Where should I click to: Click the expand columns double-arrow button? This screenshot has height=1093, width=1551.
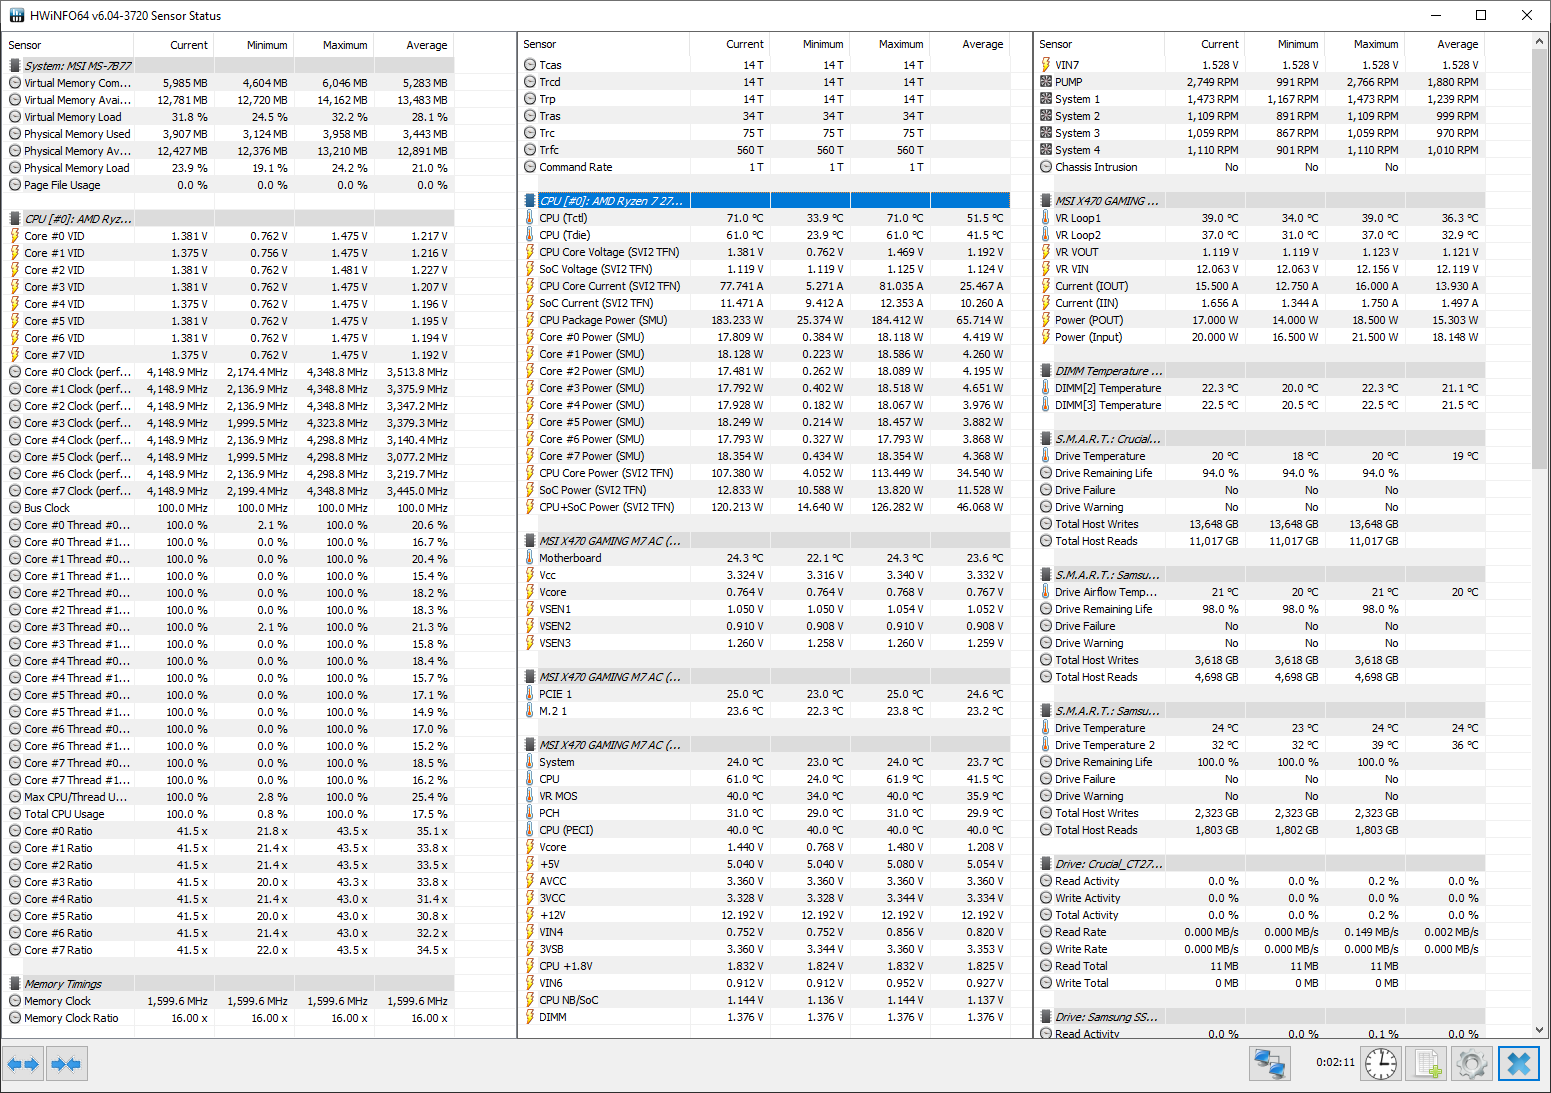tap(23, 1064)
